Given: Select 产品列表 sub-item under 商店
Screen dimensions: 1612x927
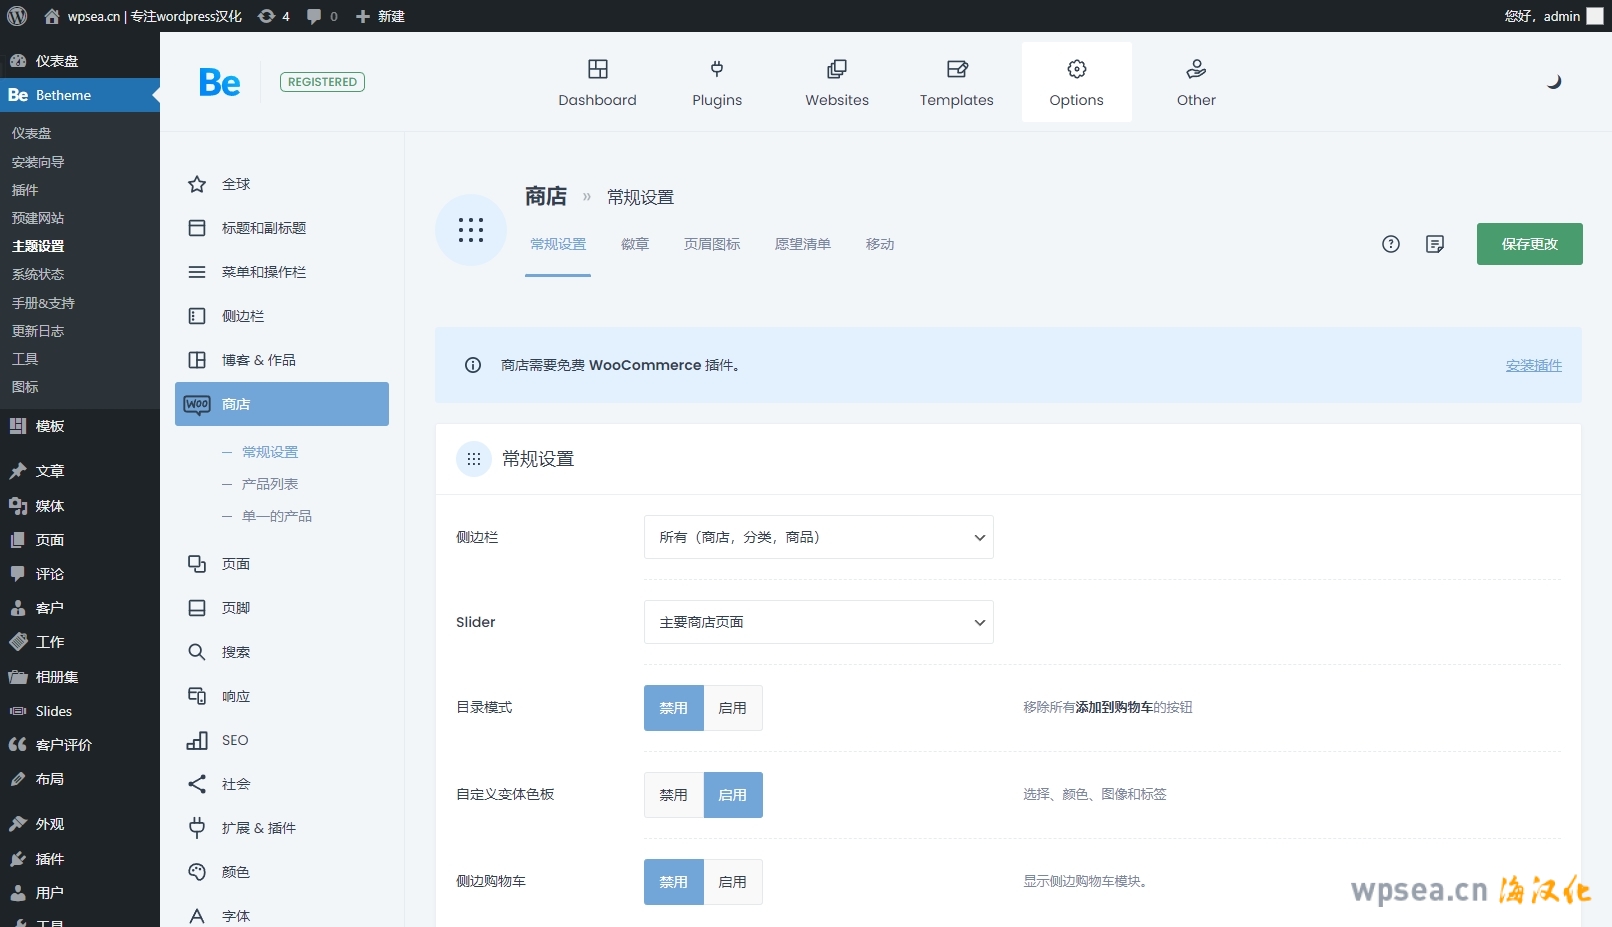Looking at the screenshot, I should tap(270, 484).
